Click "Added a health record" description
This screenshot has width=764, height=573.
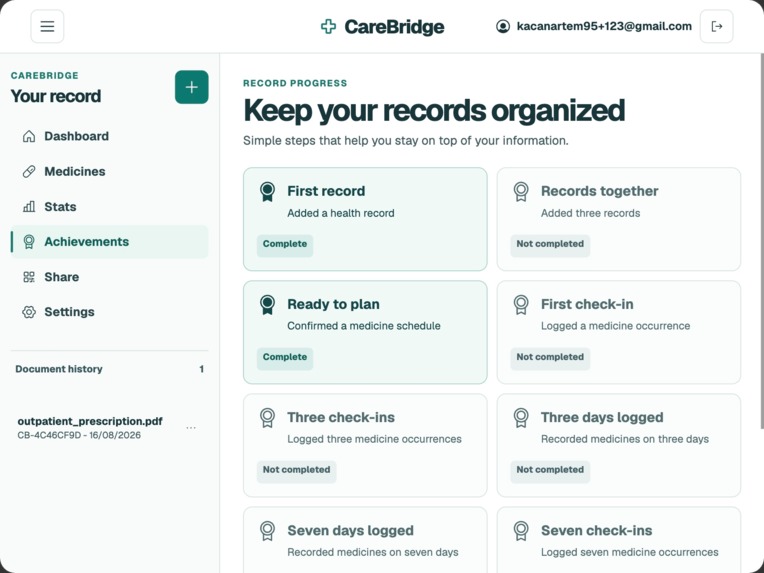[x=341, y=213]
